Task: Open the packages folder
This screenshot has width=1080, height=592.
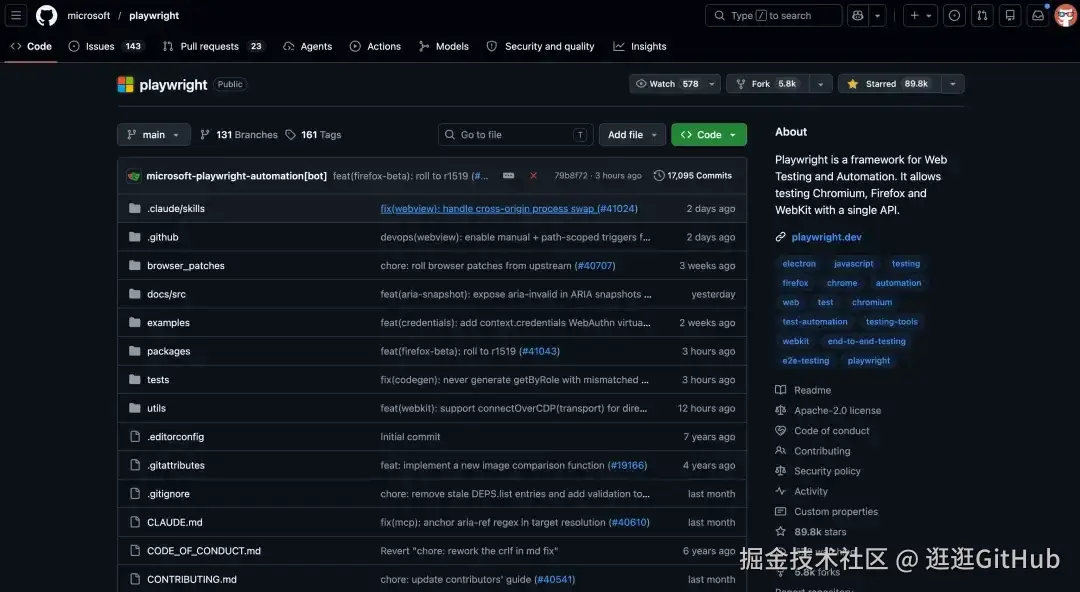Action: click(x=168, y=351)
